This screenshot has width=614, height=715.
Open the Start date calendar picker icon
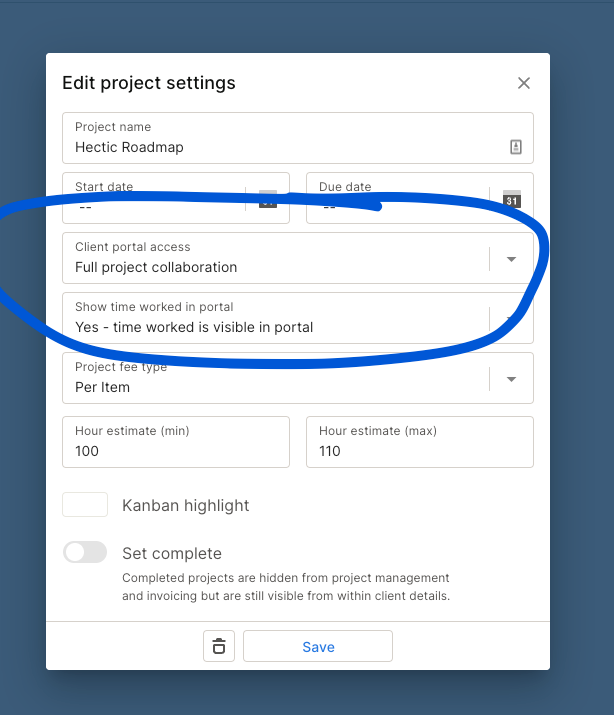click(x=268, y=199)
